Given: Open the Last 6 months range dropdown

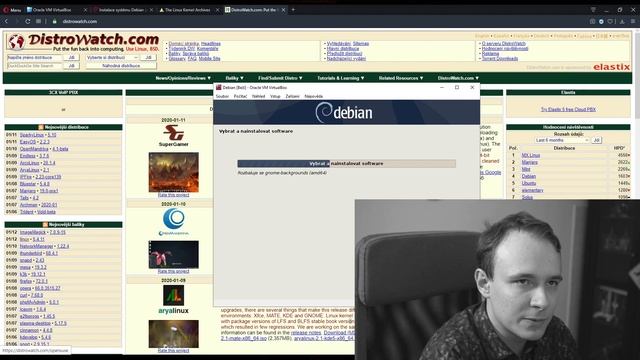Looking at the screenshot, I should (562, 140).
